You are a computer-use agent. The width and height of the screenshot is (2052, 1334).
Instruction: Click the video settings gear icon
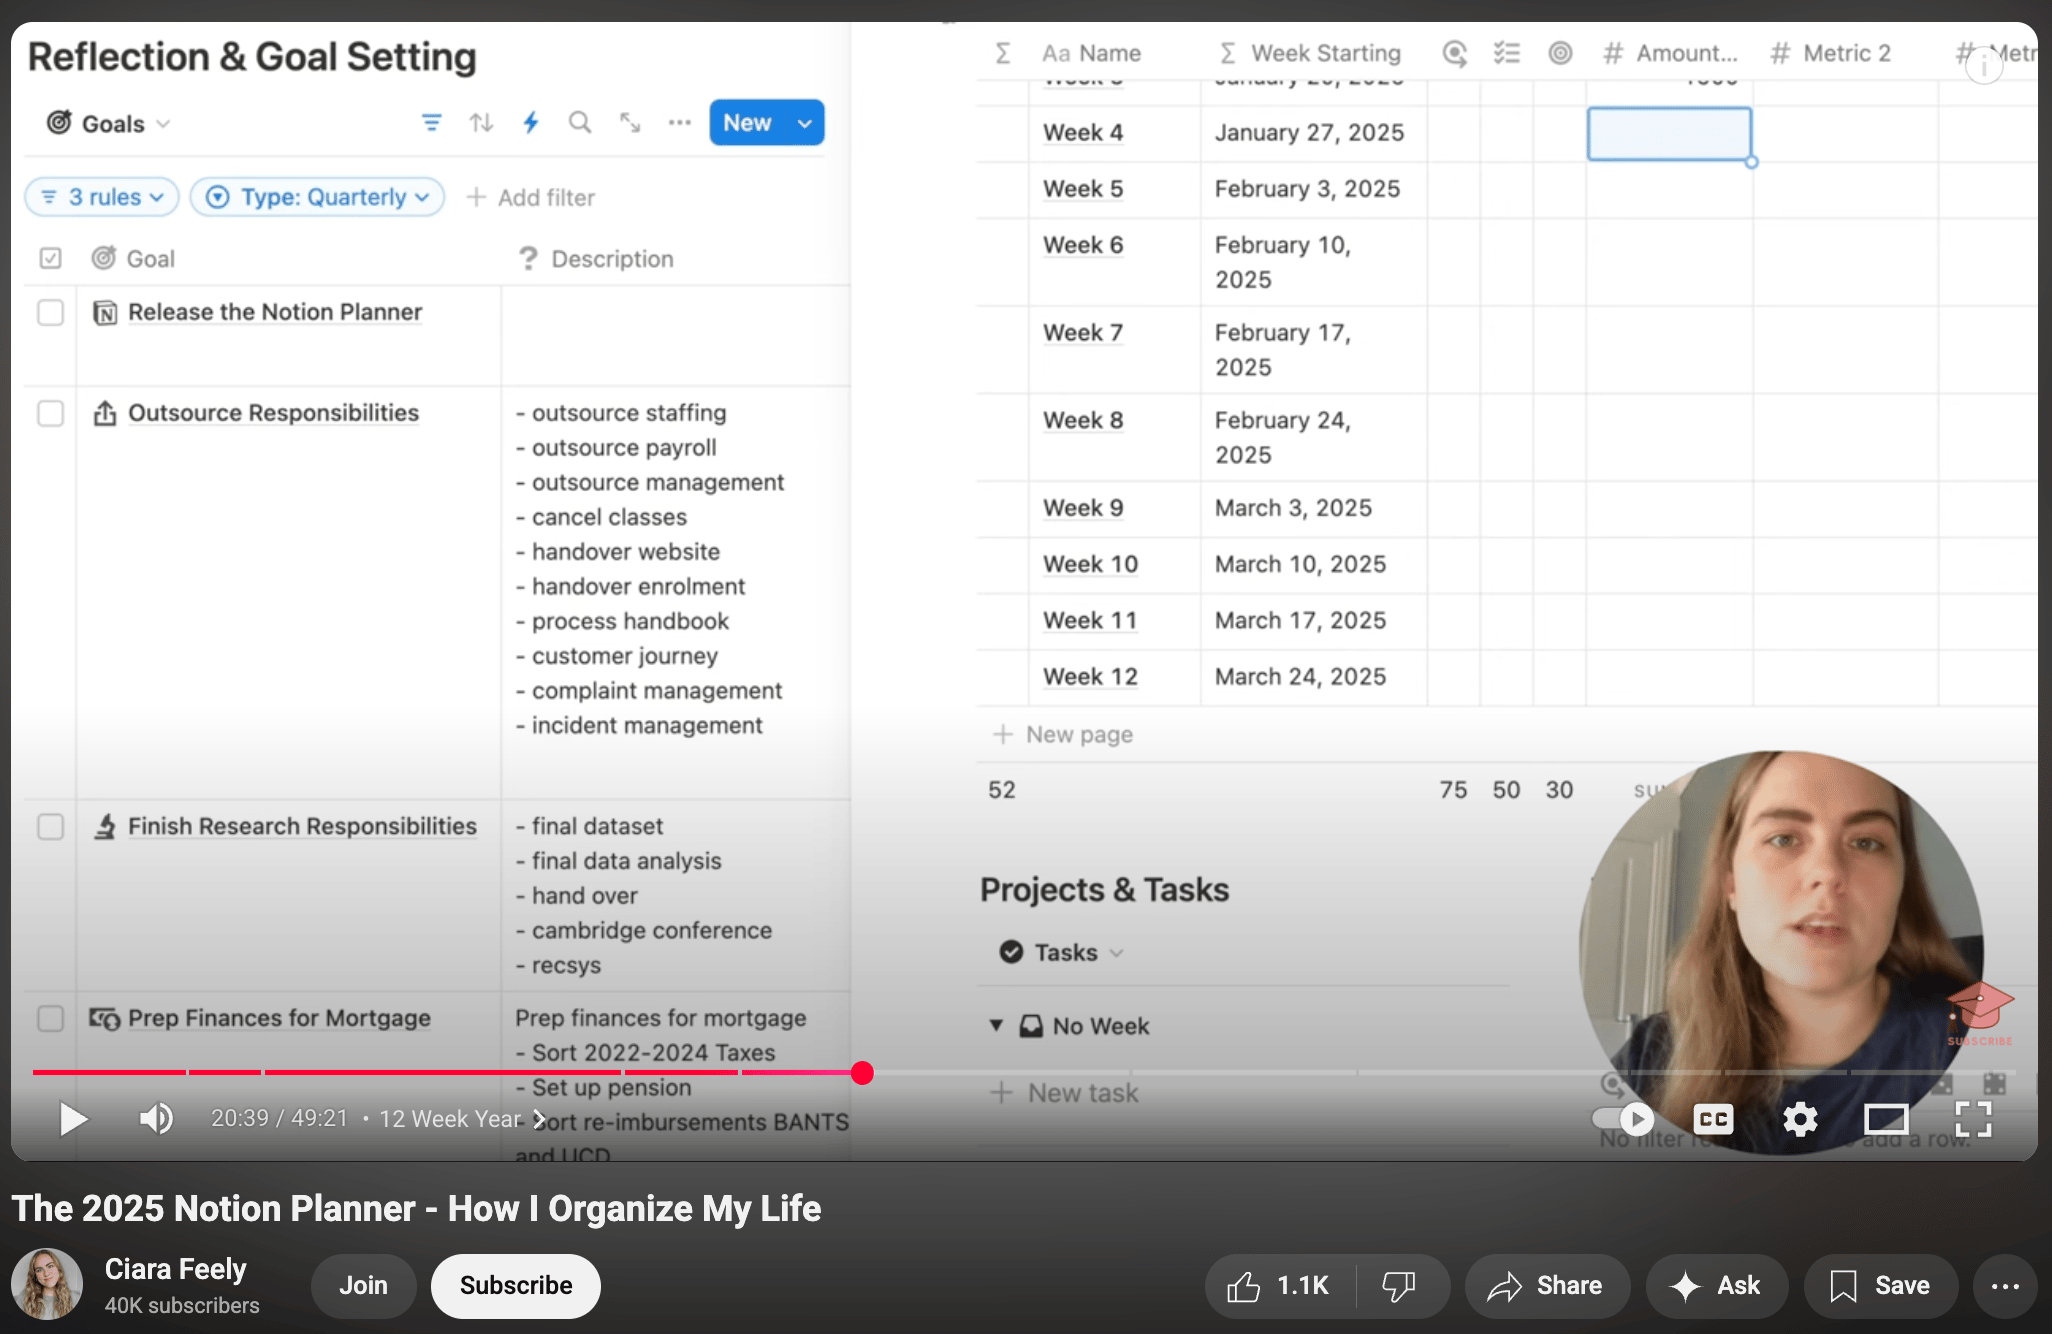point(1800,1119)
